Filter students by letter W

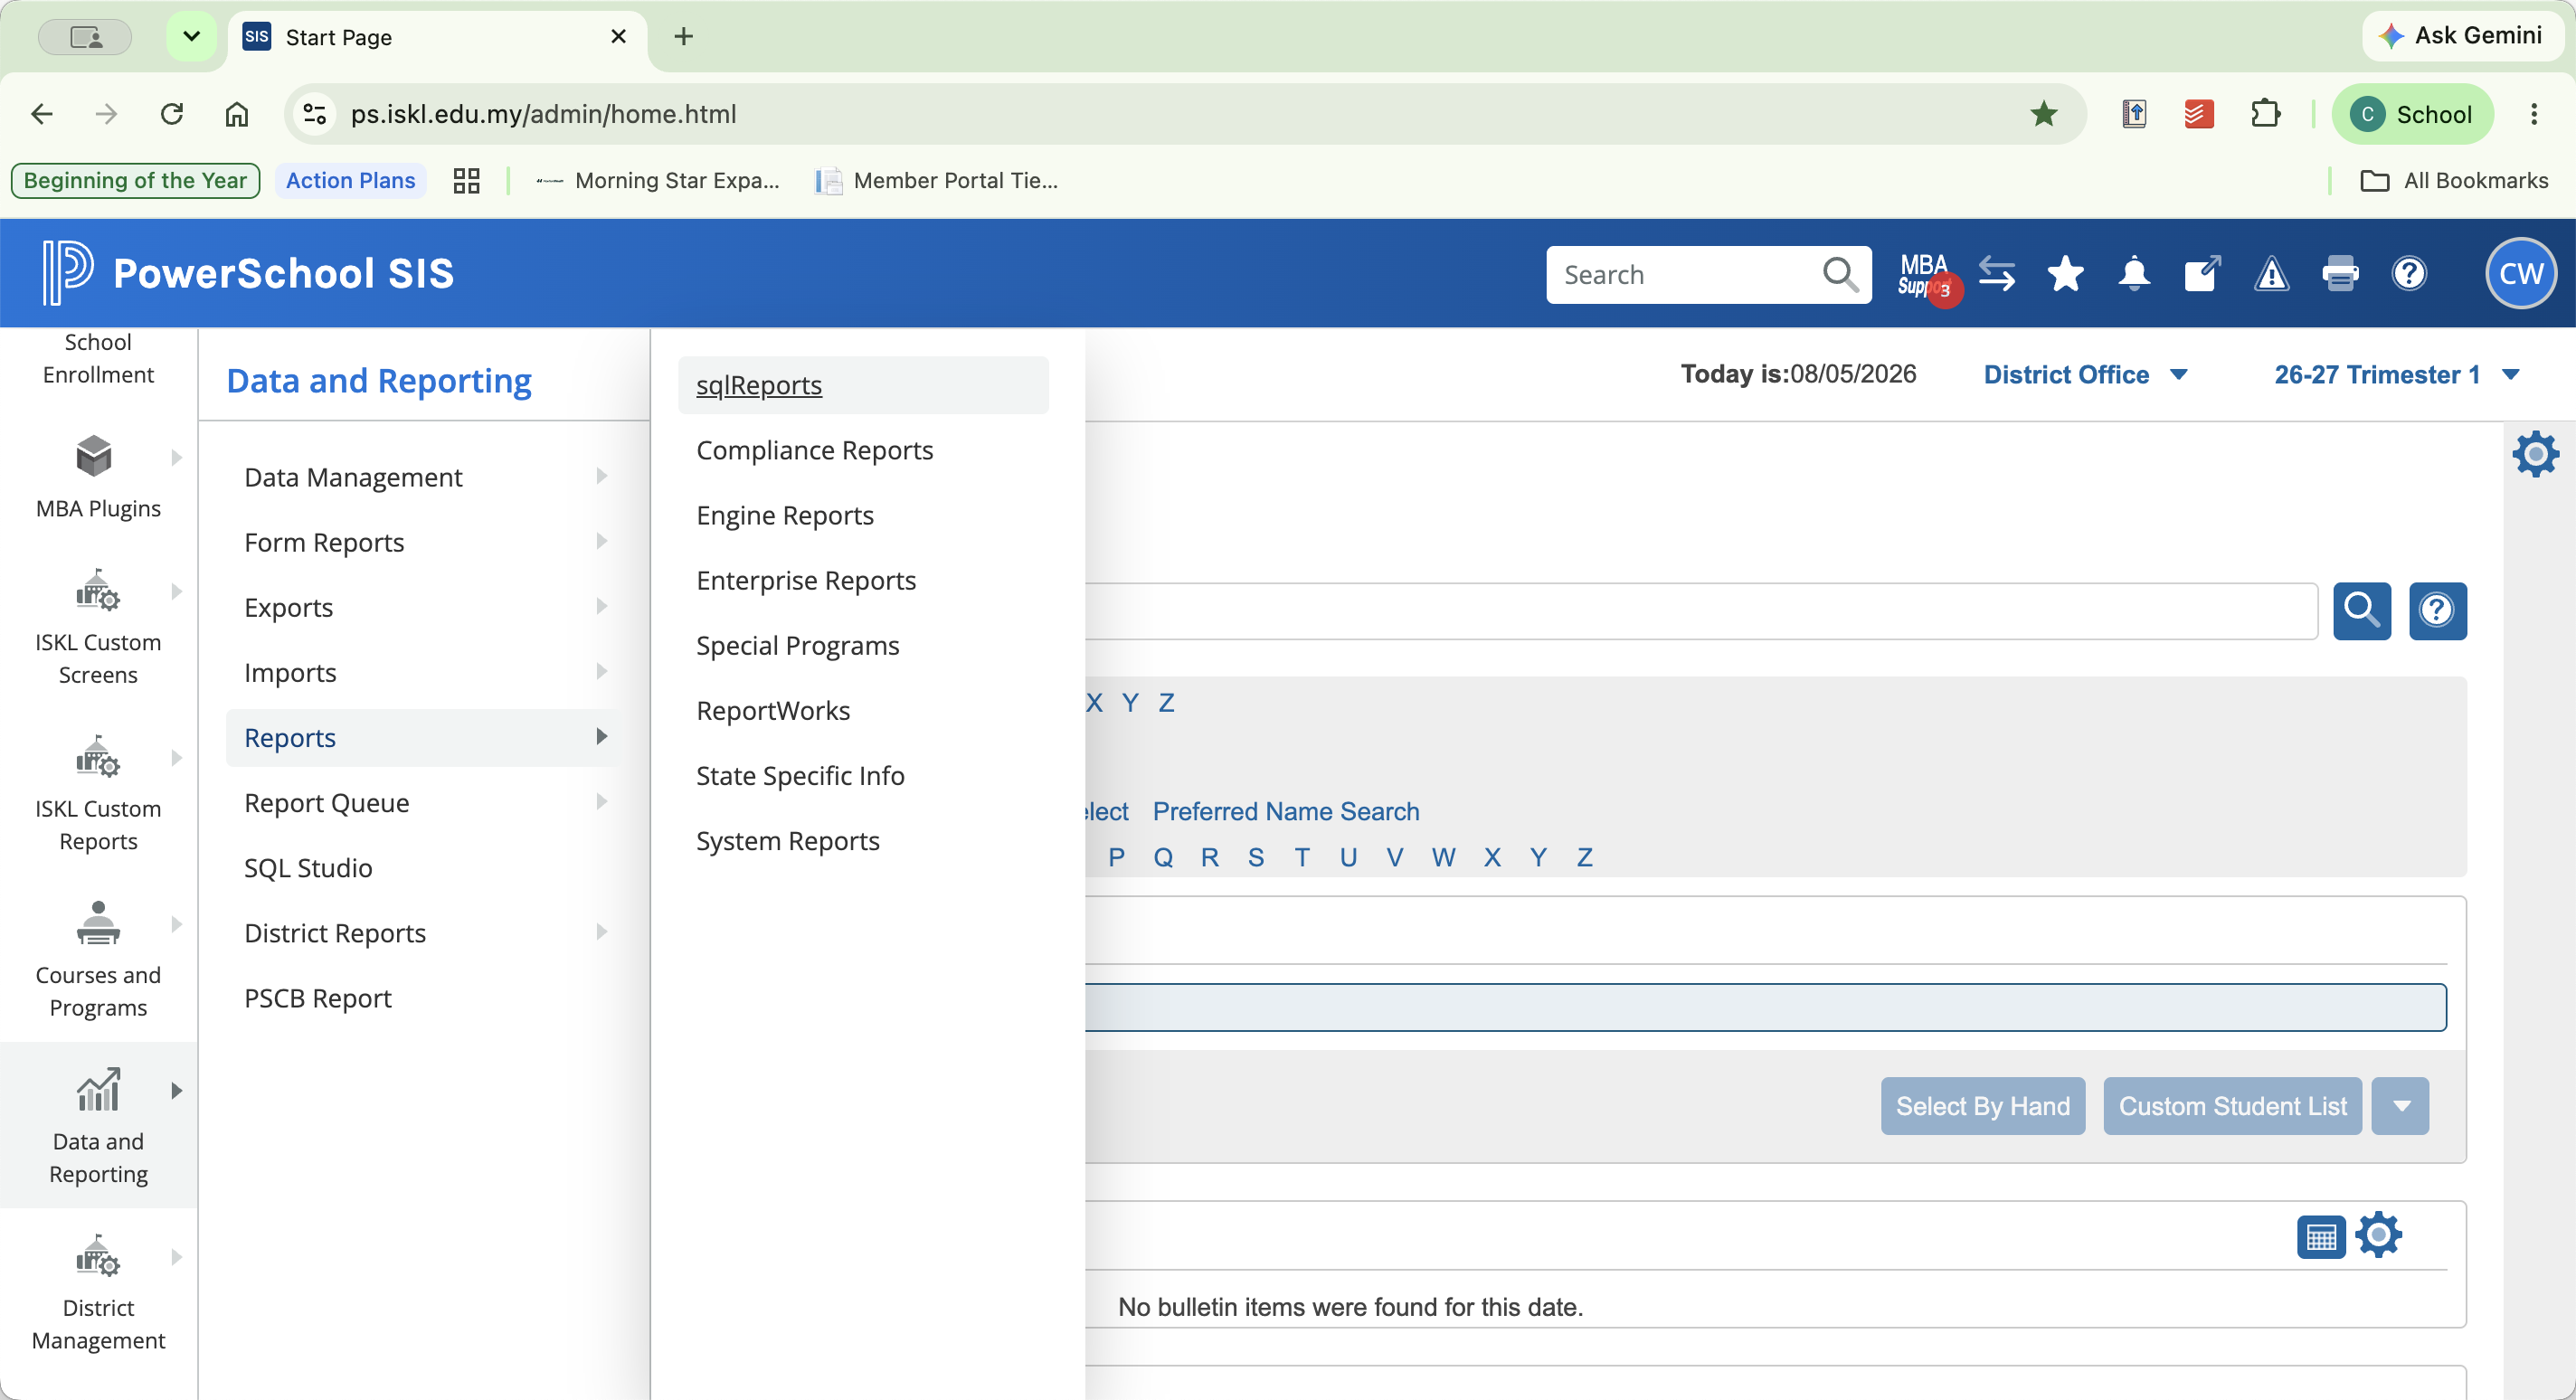pyautogui.click(x=1443, y=857)
